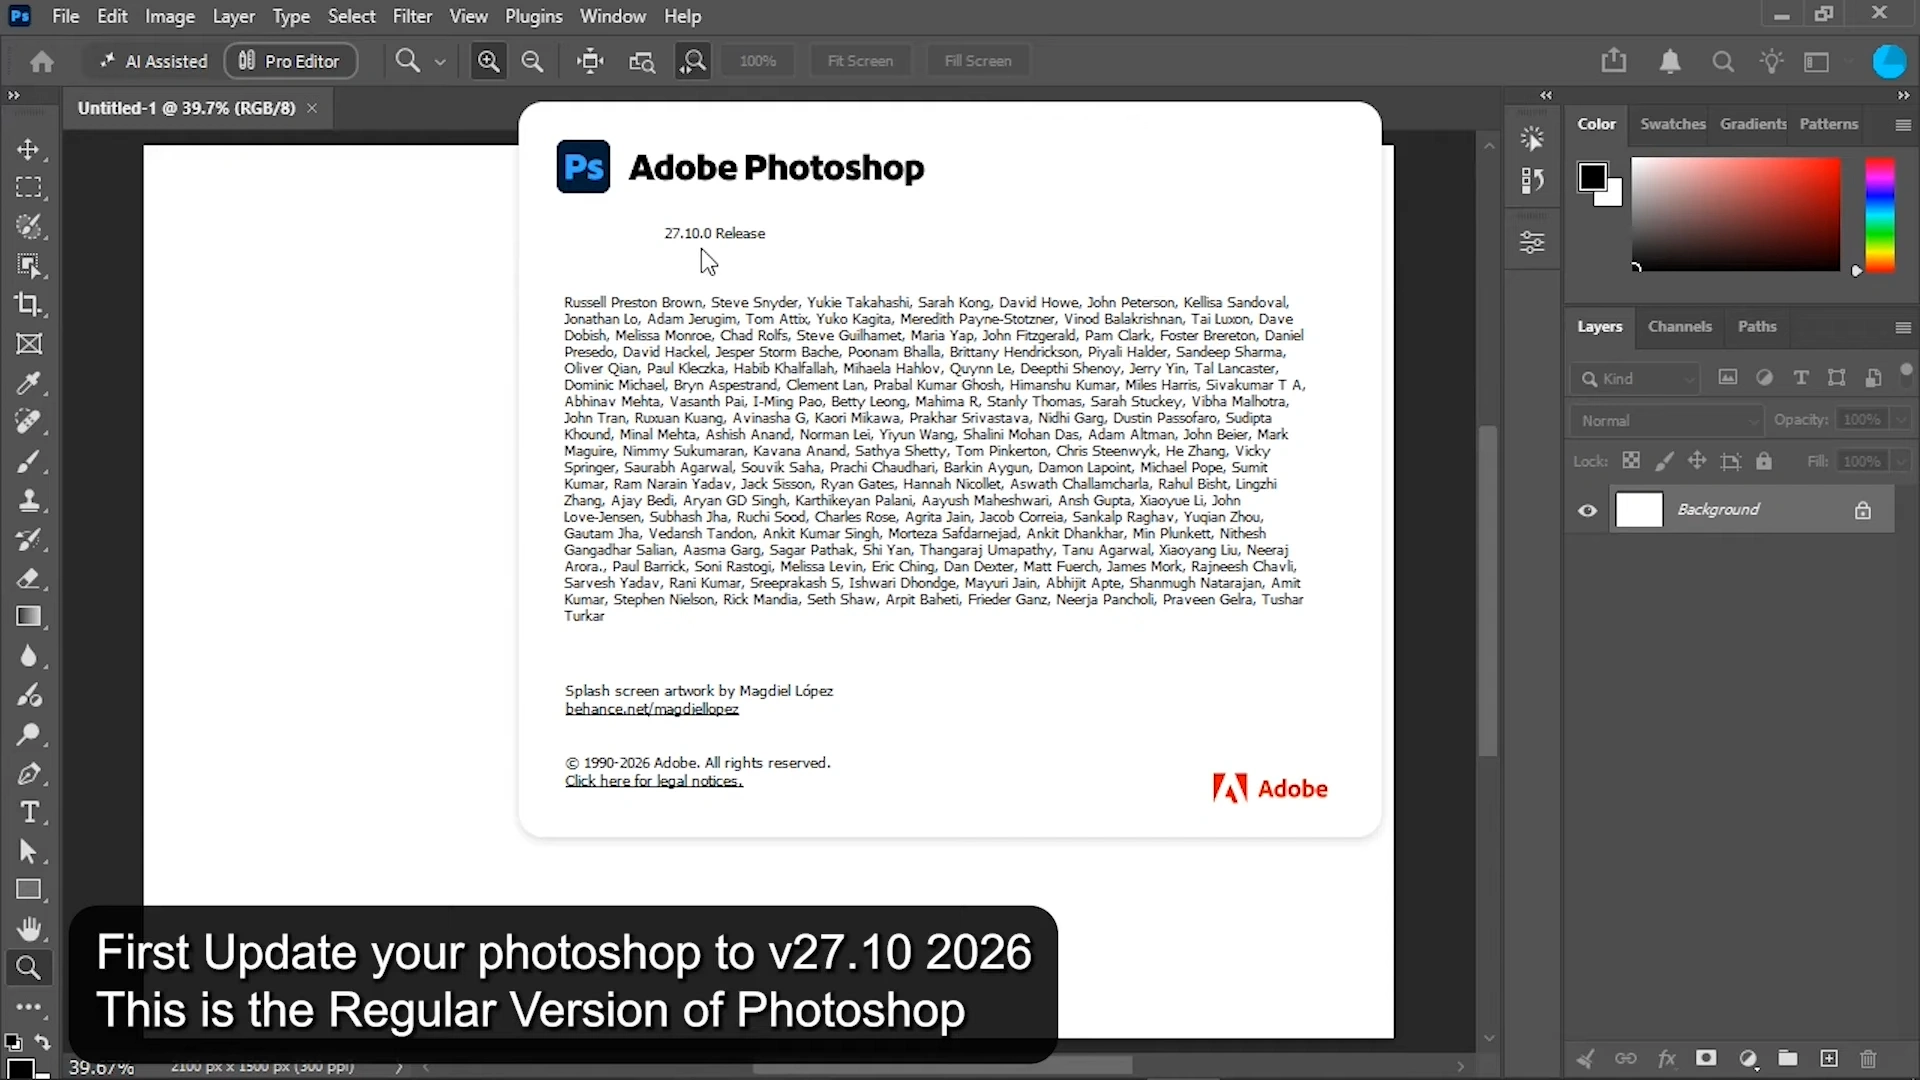This screenshot has height=1080, width=1920.
Task: Open the behance.net/magdiellopez link
Action: (652, 709)
